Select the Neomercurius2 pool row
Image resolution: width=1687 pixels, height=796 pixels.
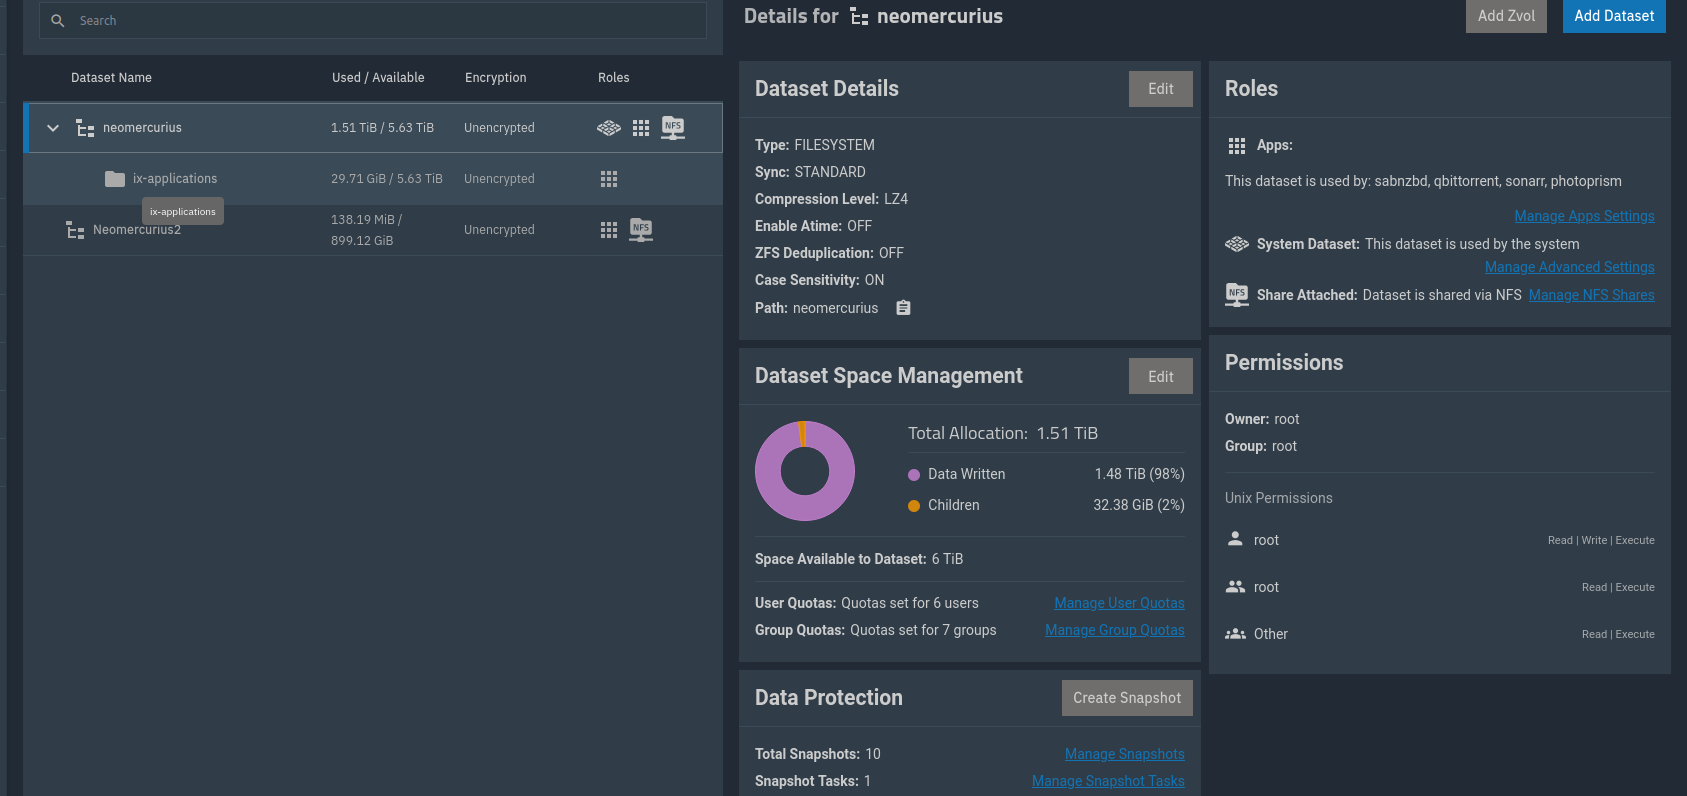pyautogui.click(x=137, y=230)
